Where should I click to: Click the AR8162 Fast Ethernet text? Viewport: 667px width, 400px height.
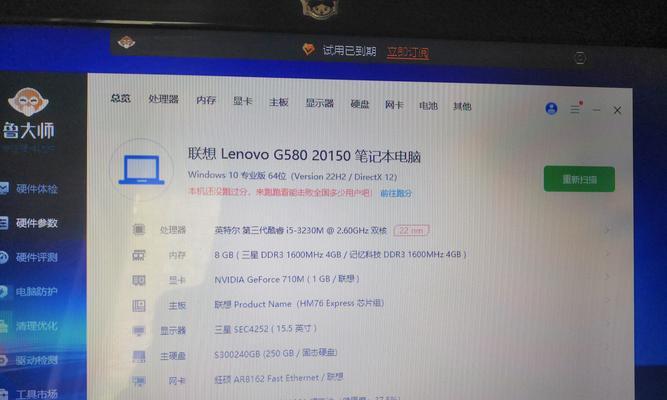click(x=279, y=378)
